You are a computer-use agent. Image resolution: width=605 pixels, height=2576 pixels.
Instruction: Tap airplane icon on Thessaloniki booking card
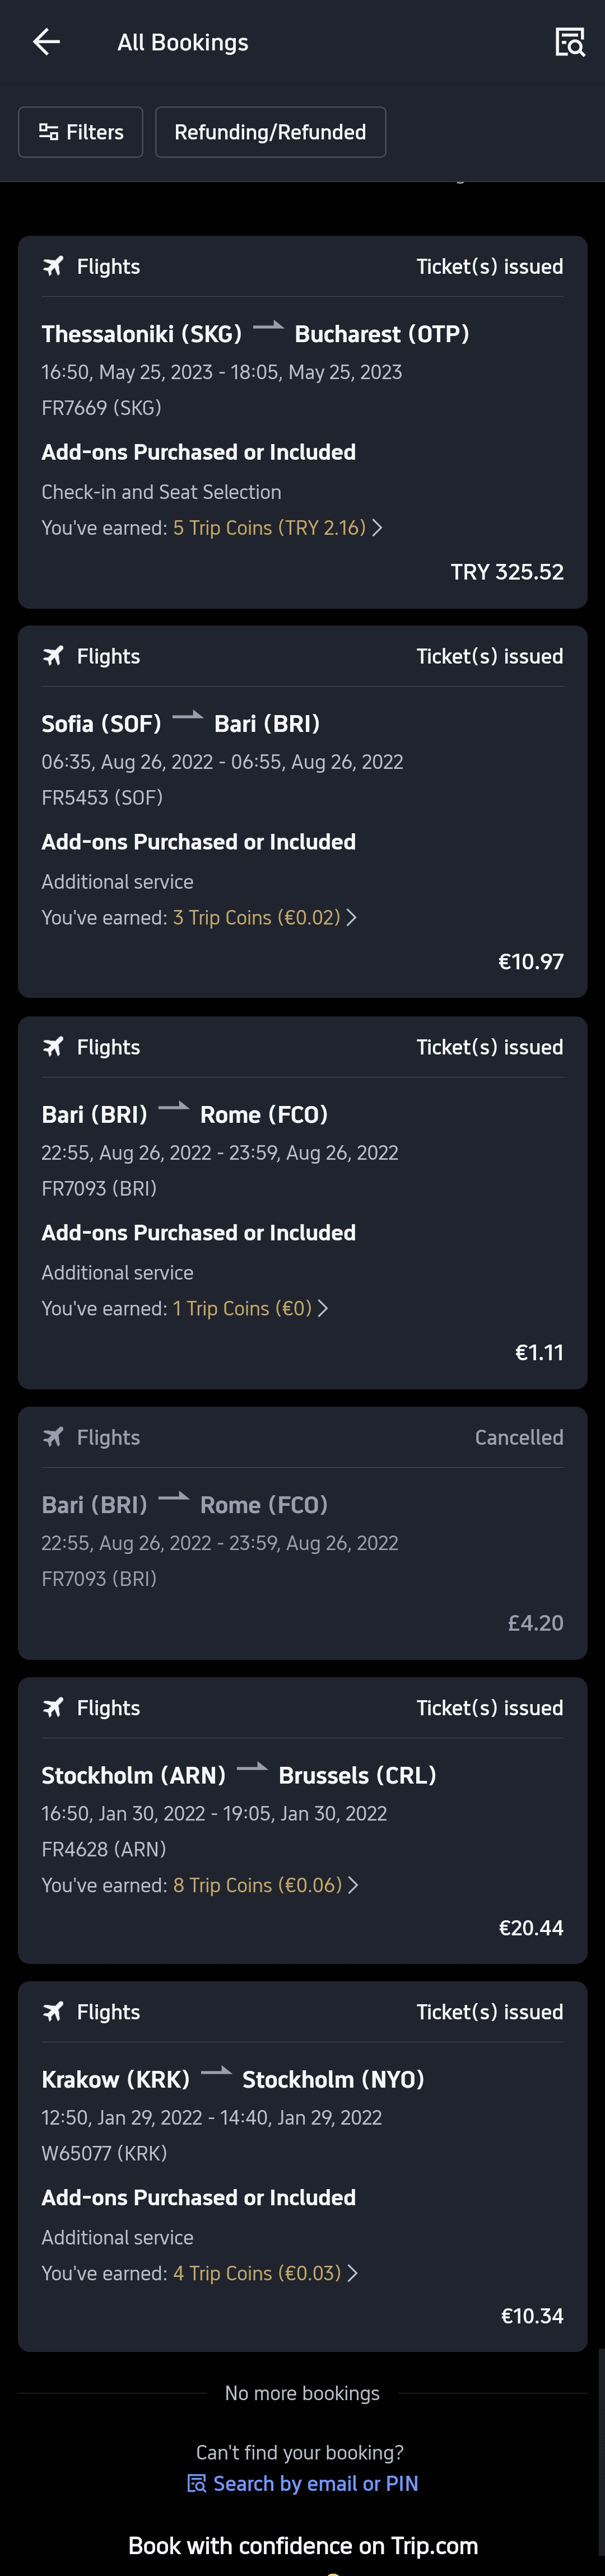click(x=53, y=266)
